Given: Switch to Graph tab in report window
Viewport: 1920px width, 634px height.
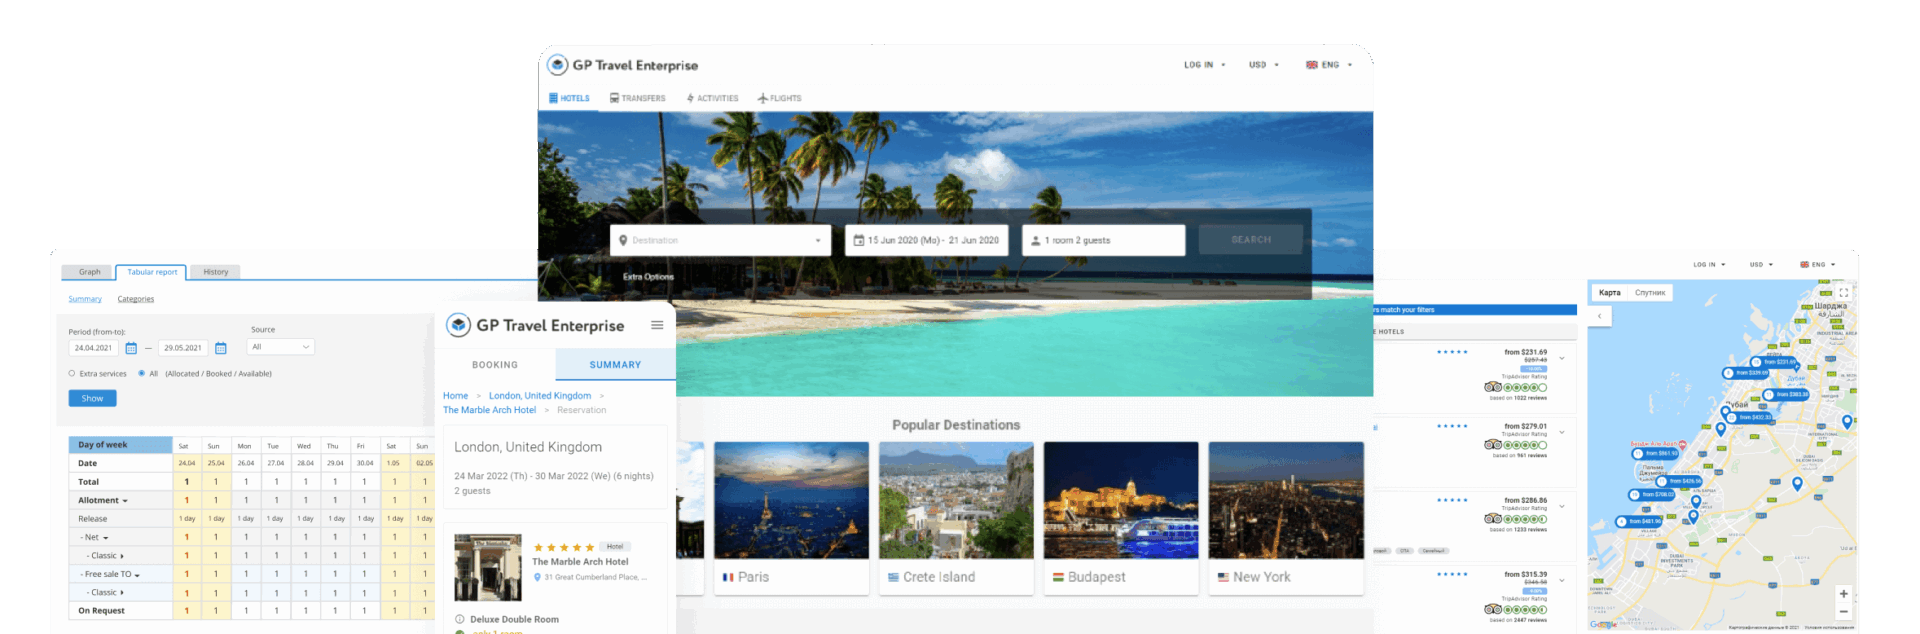Looking at the screenshot, I should (x=89, y=272).
